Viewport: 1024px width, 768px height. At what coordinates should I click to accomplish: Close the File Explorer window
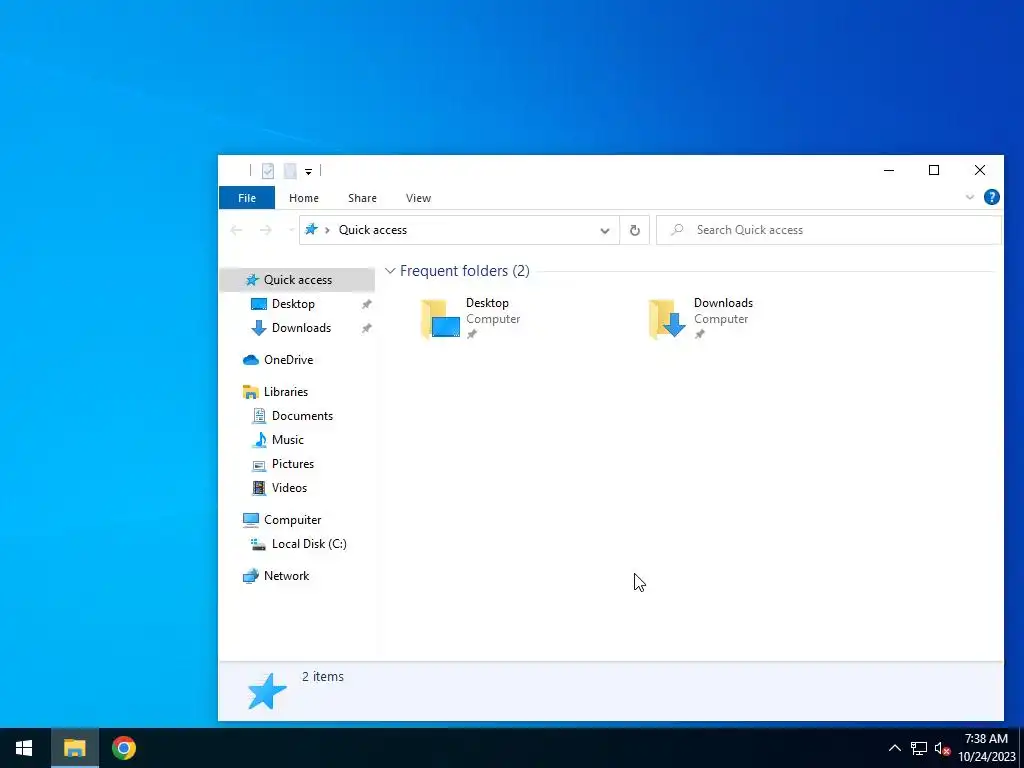tap(980, 170)
